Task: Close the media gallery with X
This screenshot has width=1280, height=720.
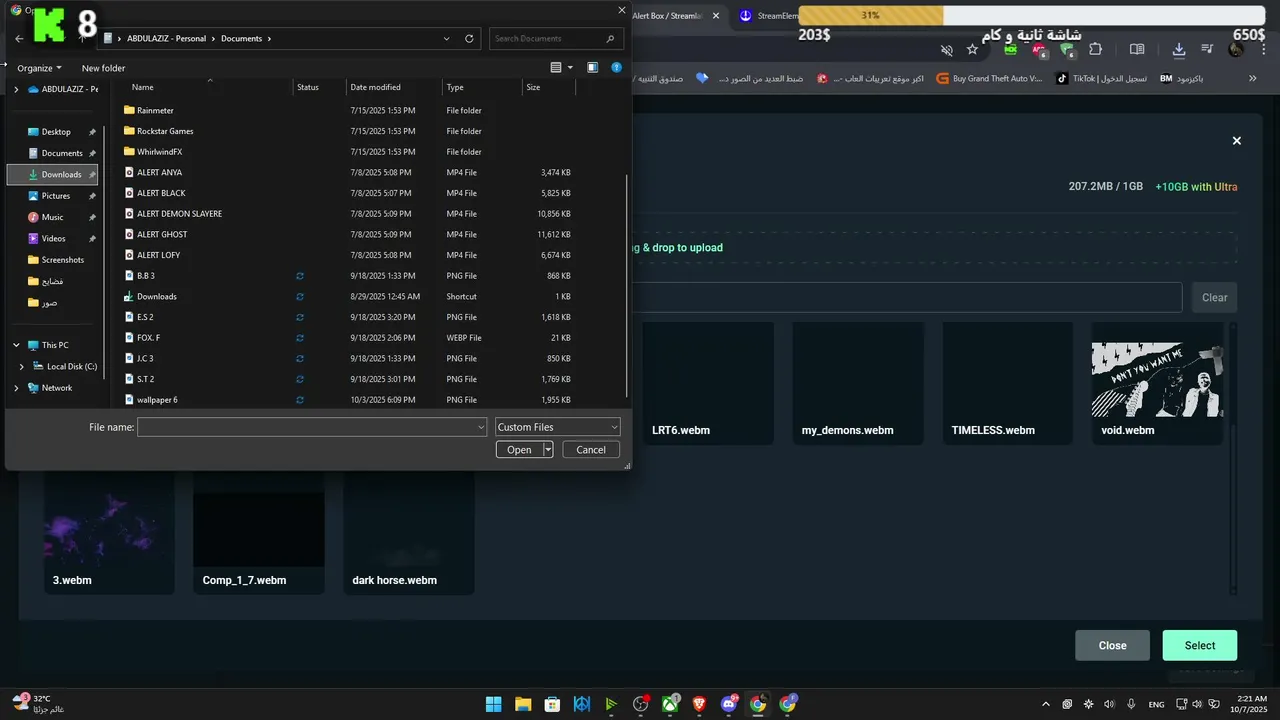Action: click(1237, 141)
